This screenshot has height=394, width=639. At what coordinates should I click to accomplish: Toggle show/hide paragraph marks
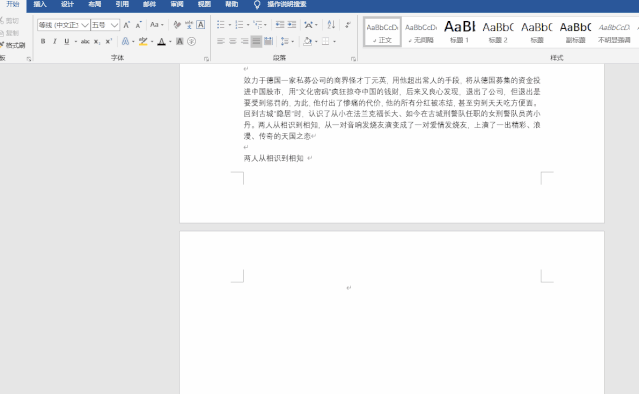348,25
